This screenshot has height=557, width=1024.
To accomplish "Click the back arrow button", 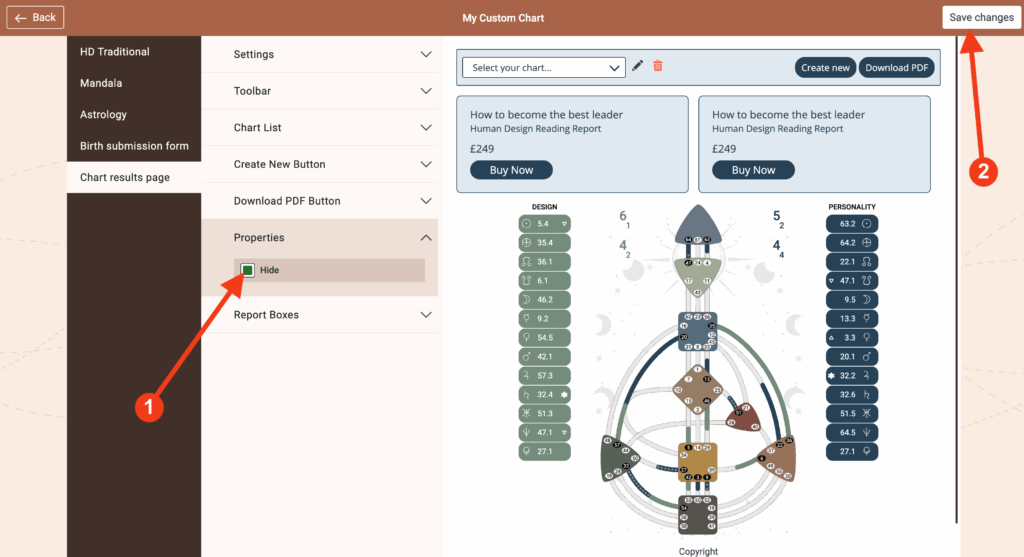I will coord(35,17).
